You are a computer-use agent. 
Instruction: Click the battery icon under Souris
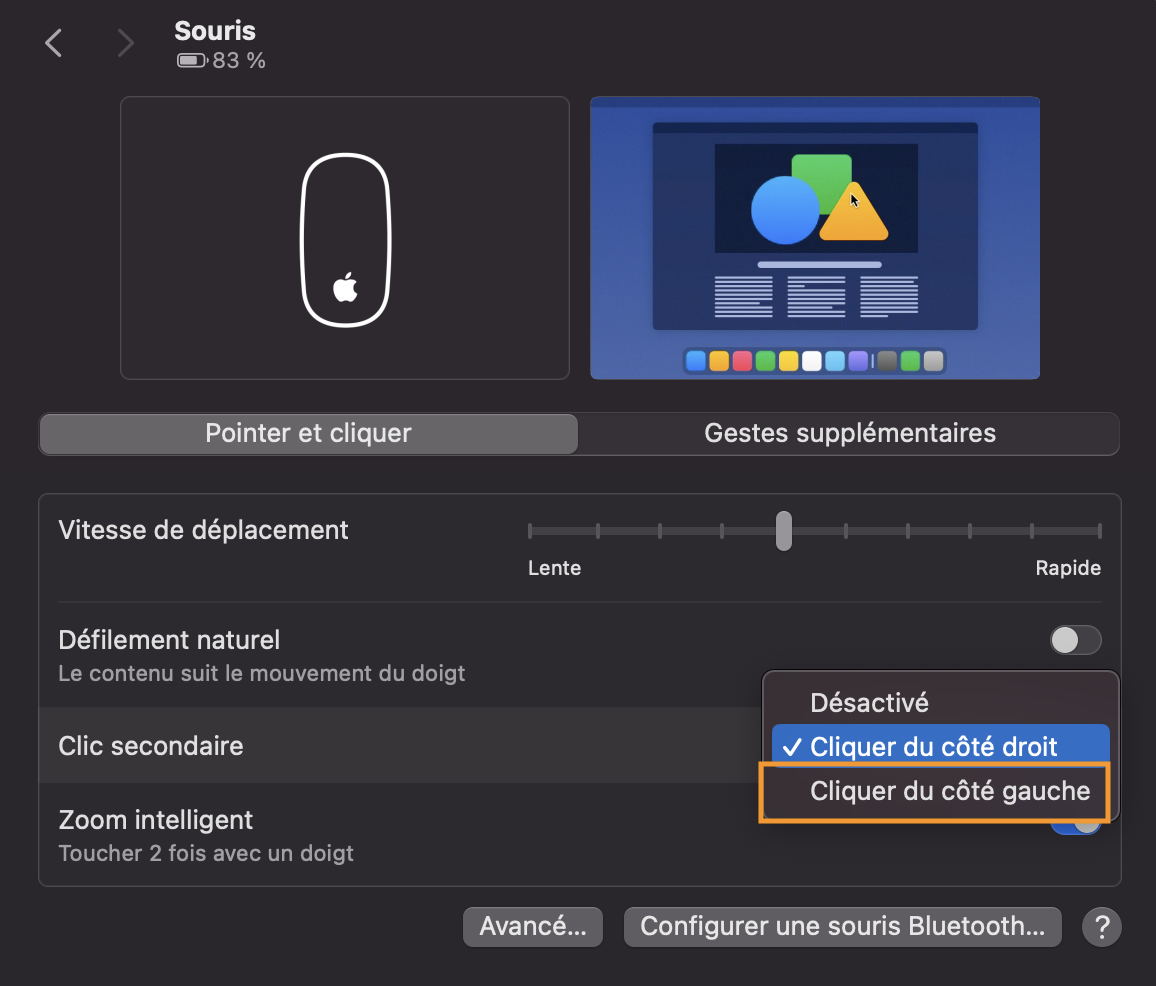click(190, 61)
